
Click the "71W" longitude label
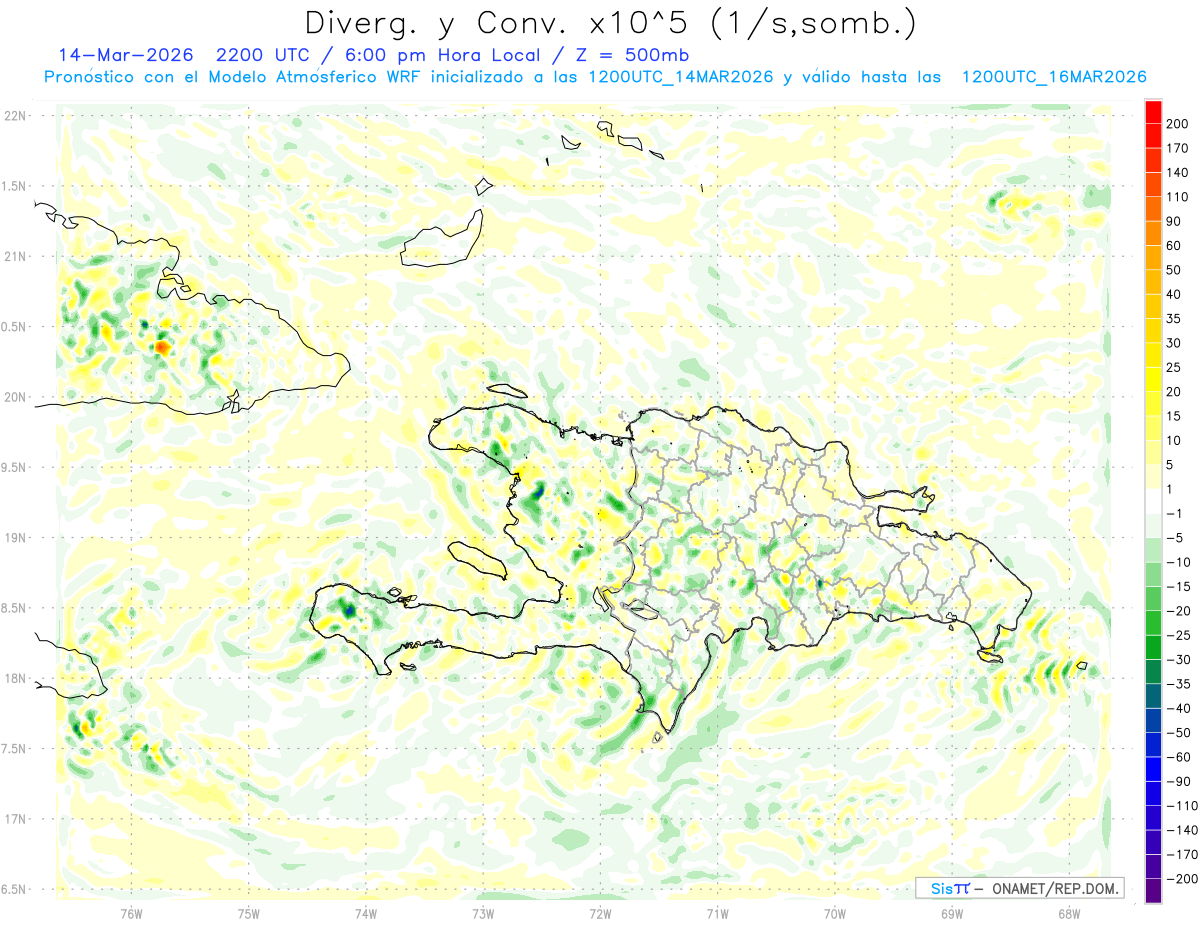717,914
